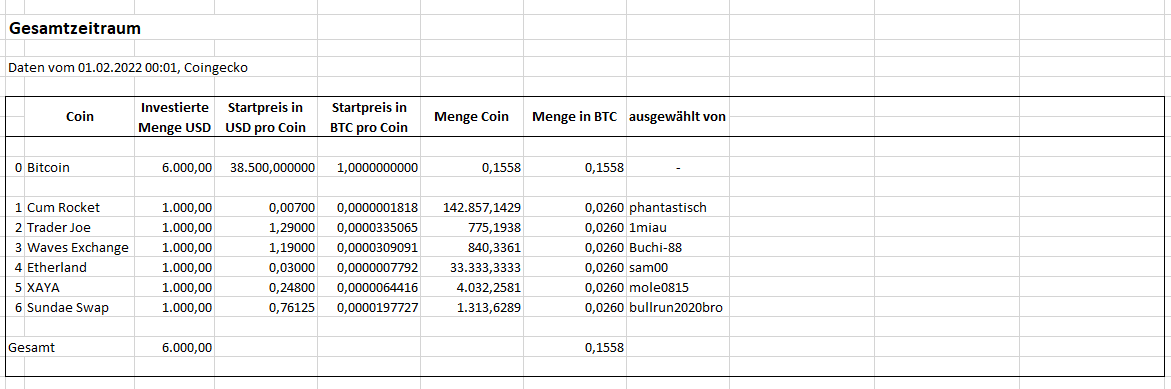Click the Startpreis in USD pro Coin header

tap(266, 116)
